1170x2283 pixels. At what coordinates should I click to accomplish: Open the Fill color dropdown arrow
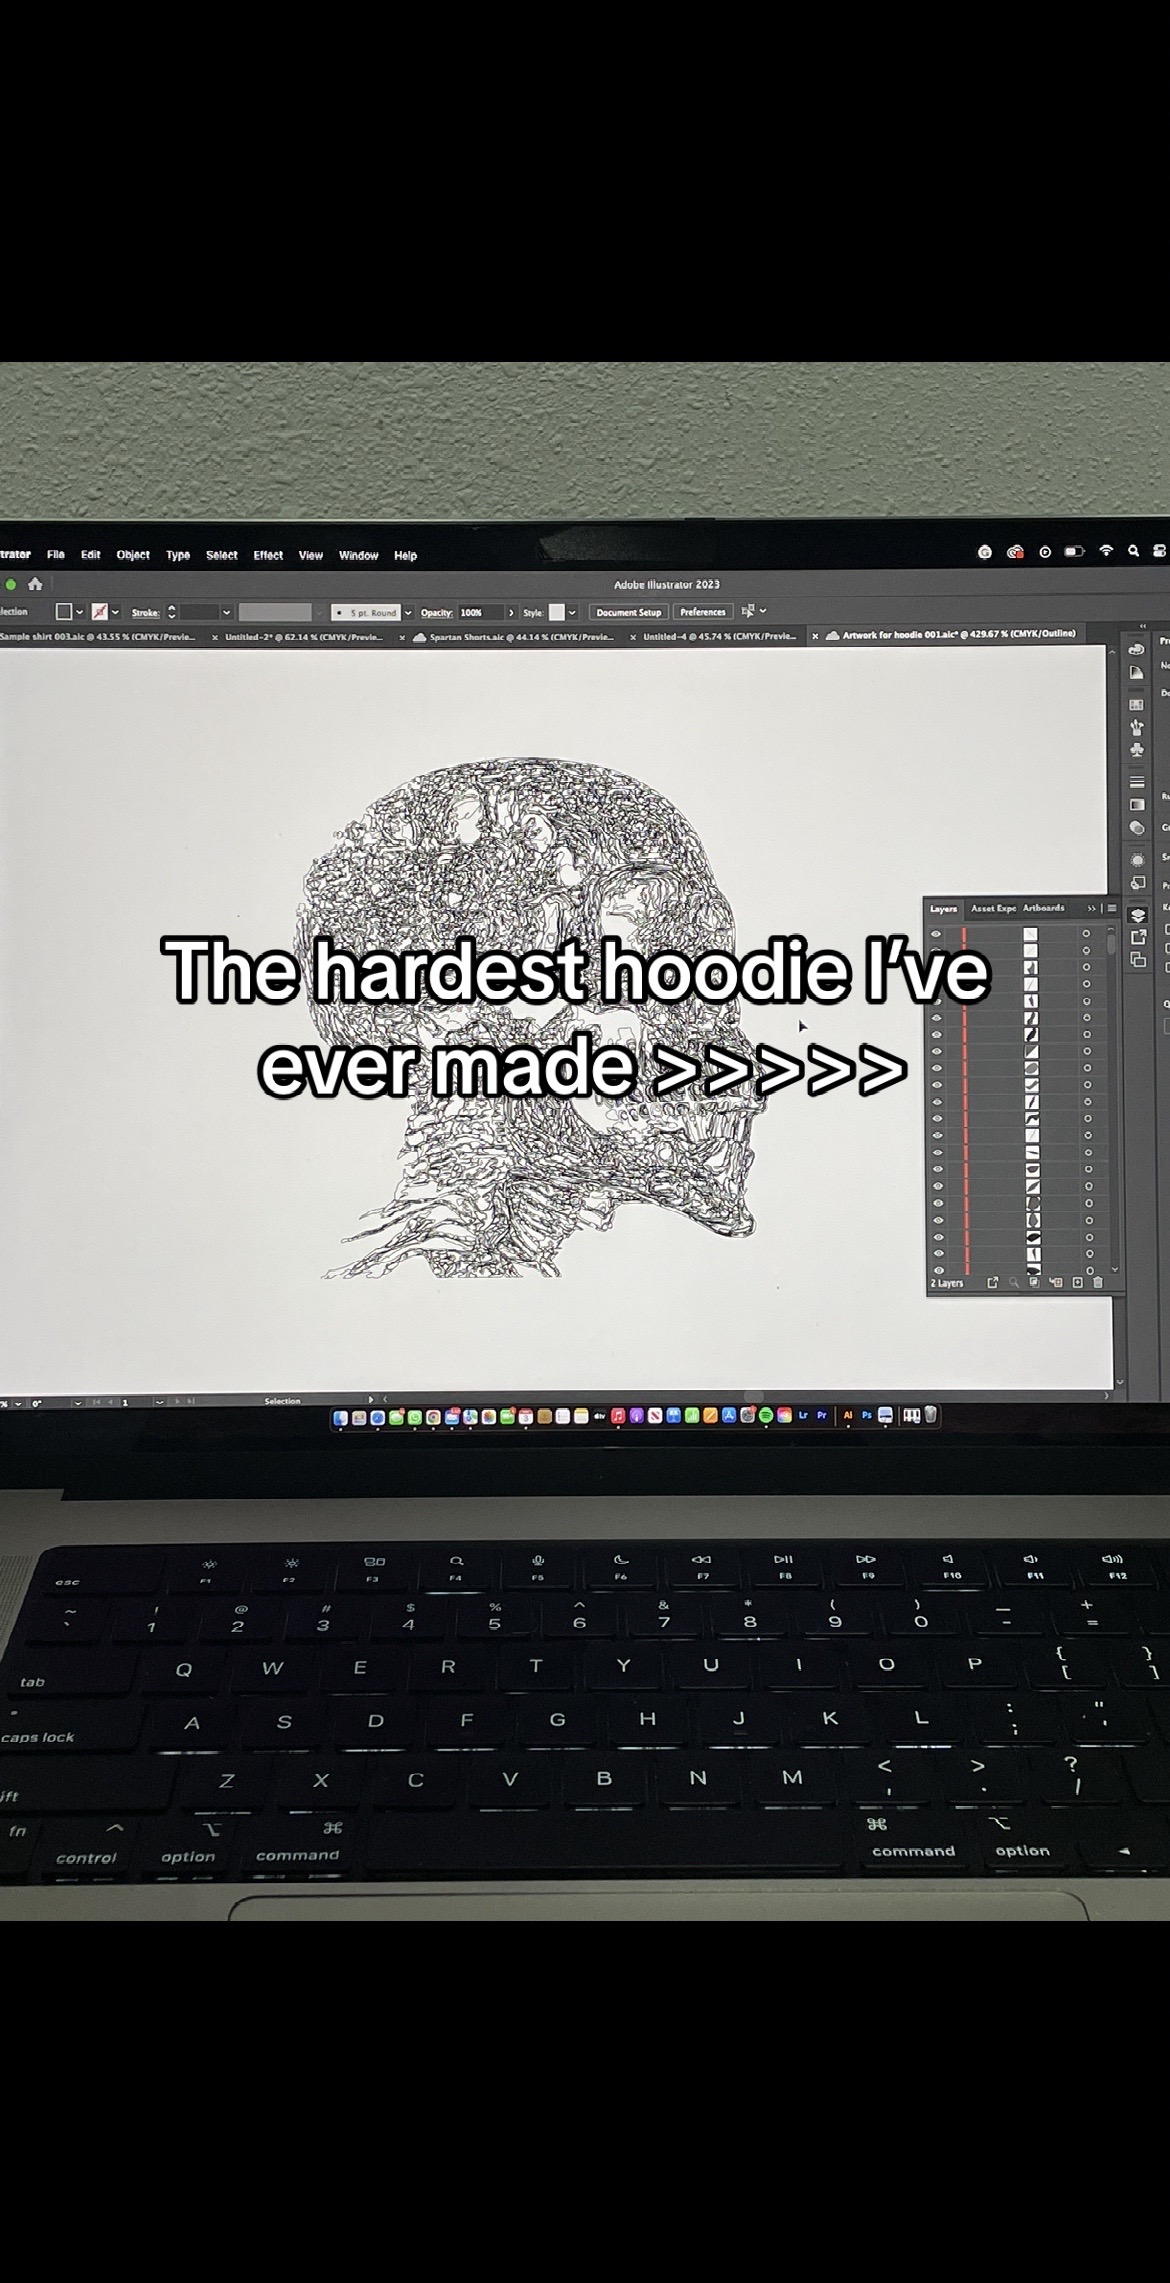[79, 611]
